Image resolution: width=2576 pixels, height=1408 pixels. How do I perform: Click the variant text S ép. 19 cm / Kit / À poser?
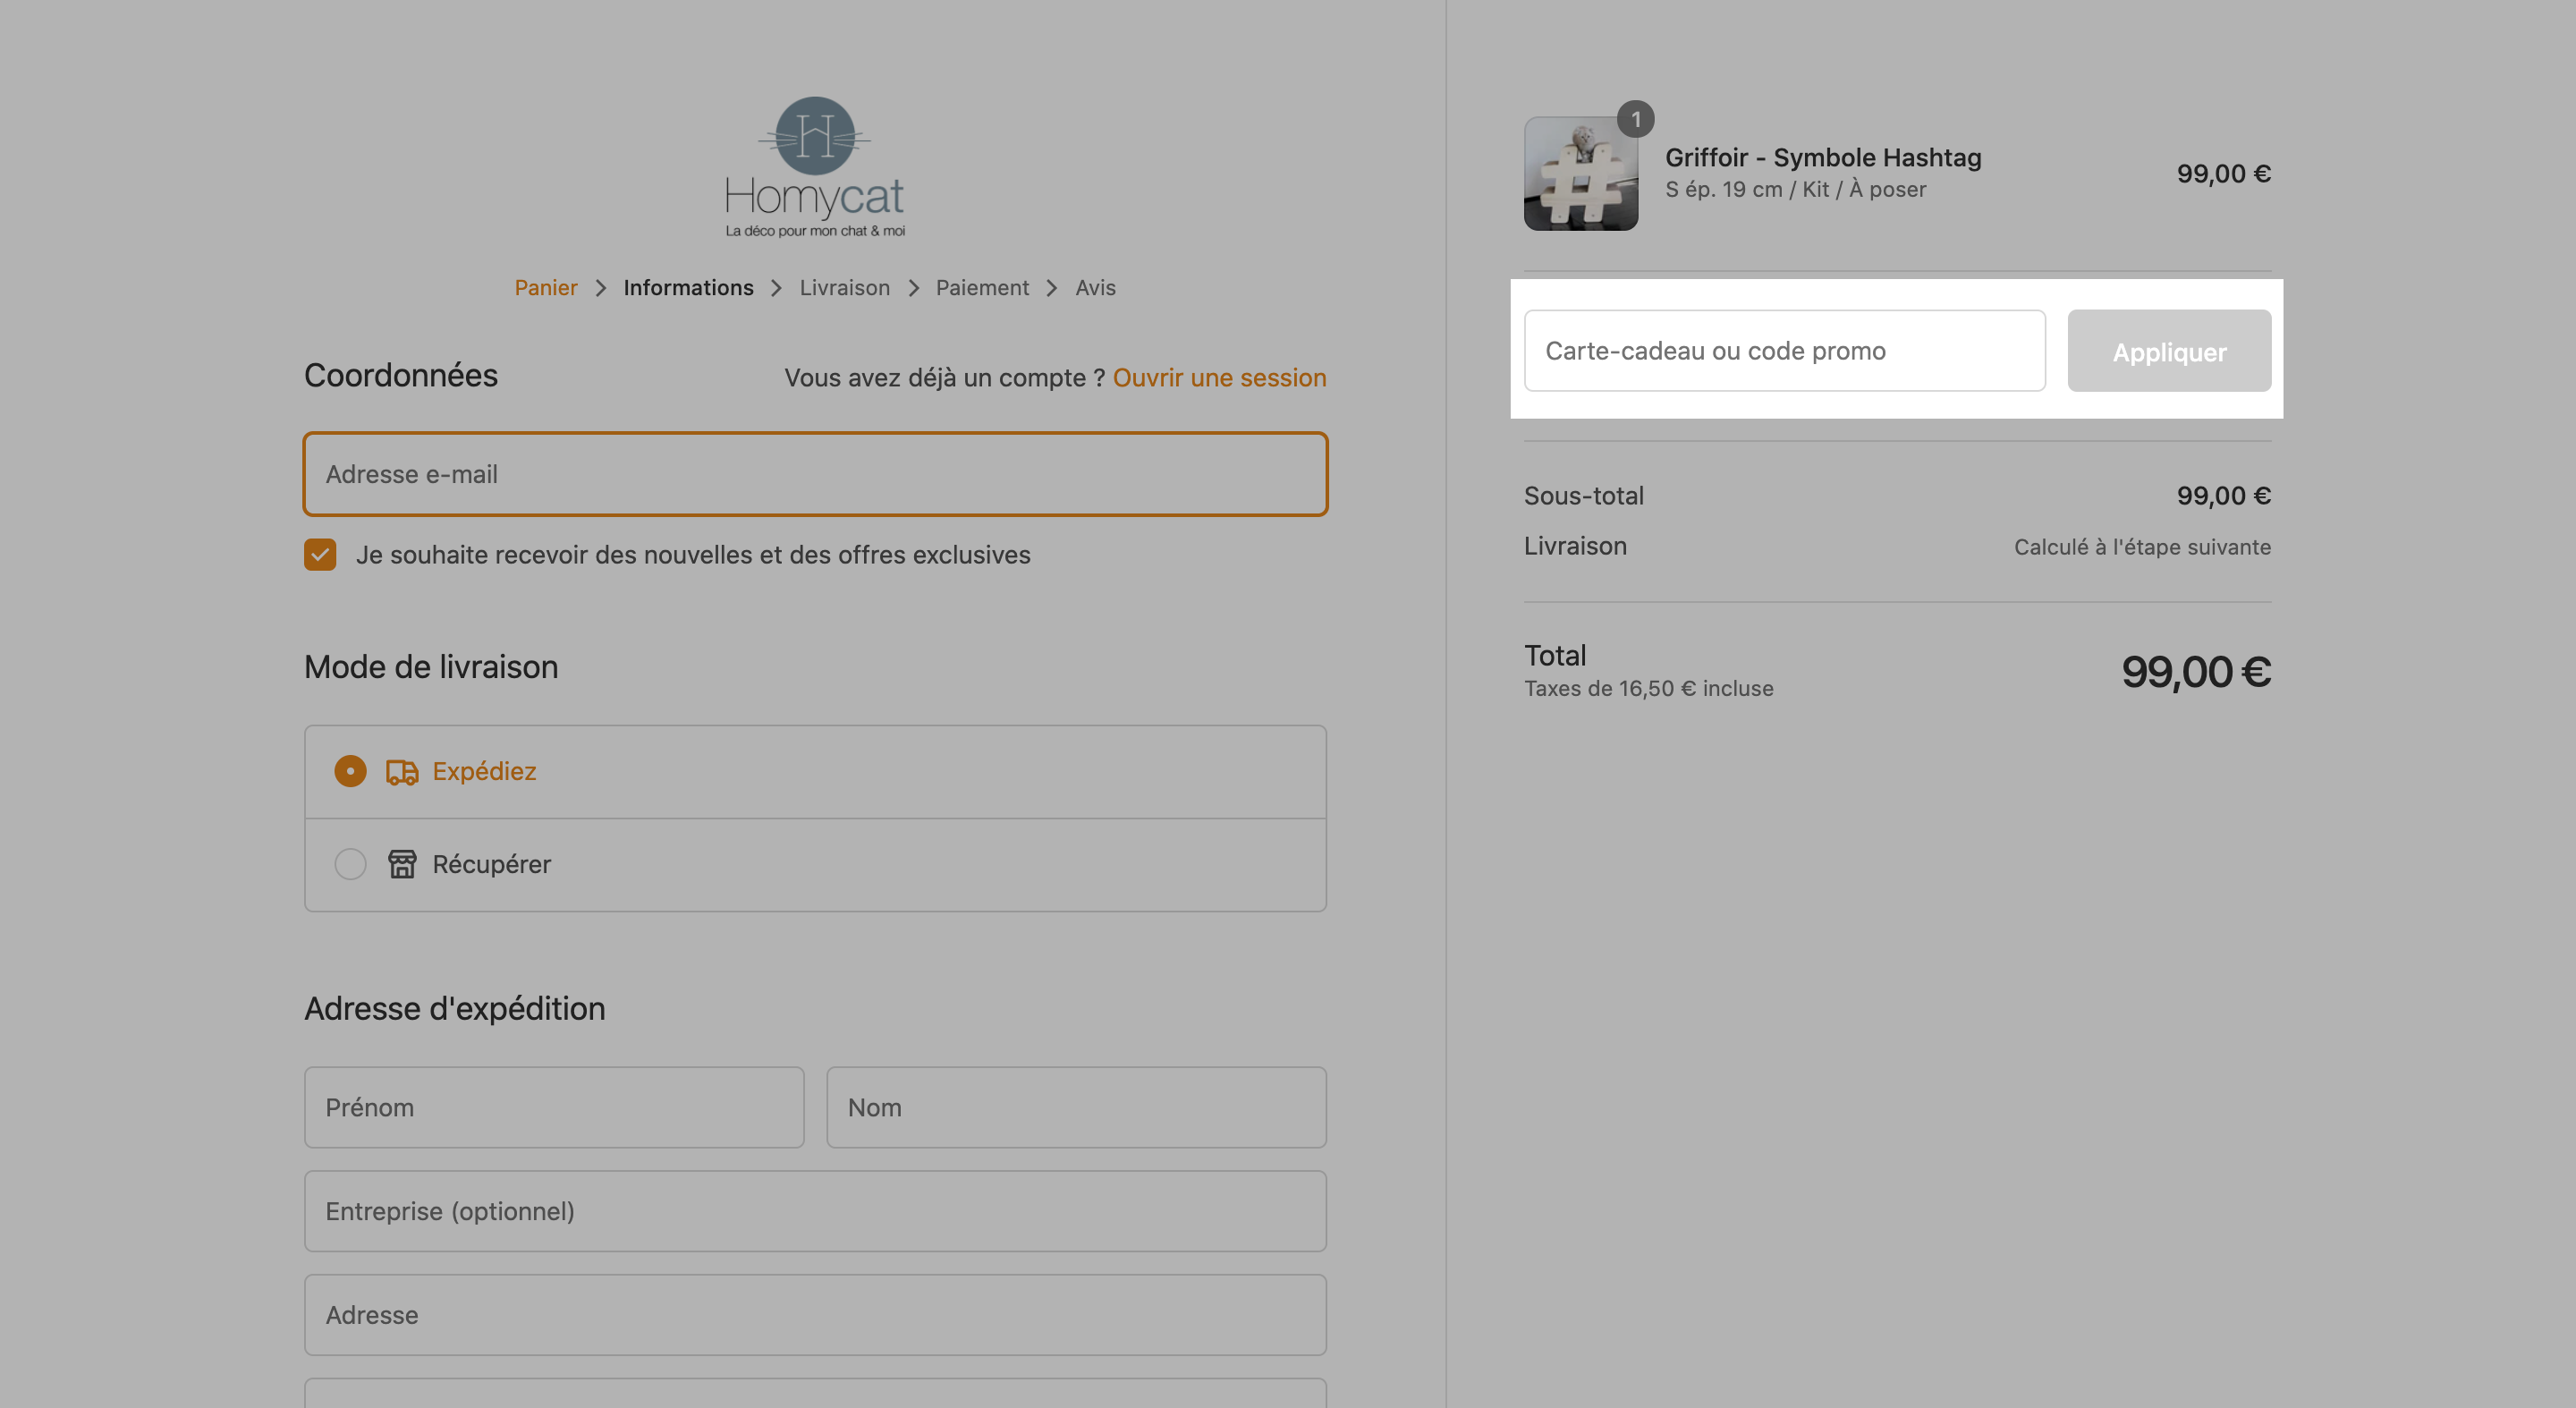coord(1795,190)
